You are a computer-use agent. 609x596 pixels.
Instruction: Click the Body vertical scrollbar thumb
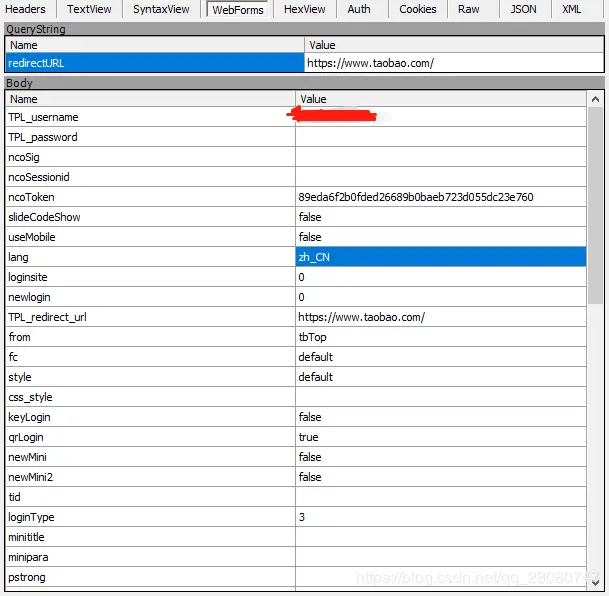click(x=595, y=205)
